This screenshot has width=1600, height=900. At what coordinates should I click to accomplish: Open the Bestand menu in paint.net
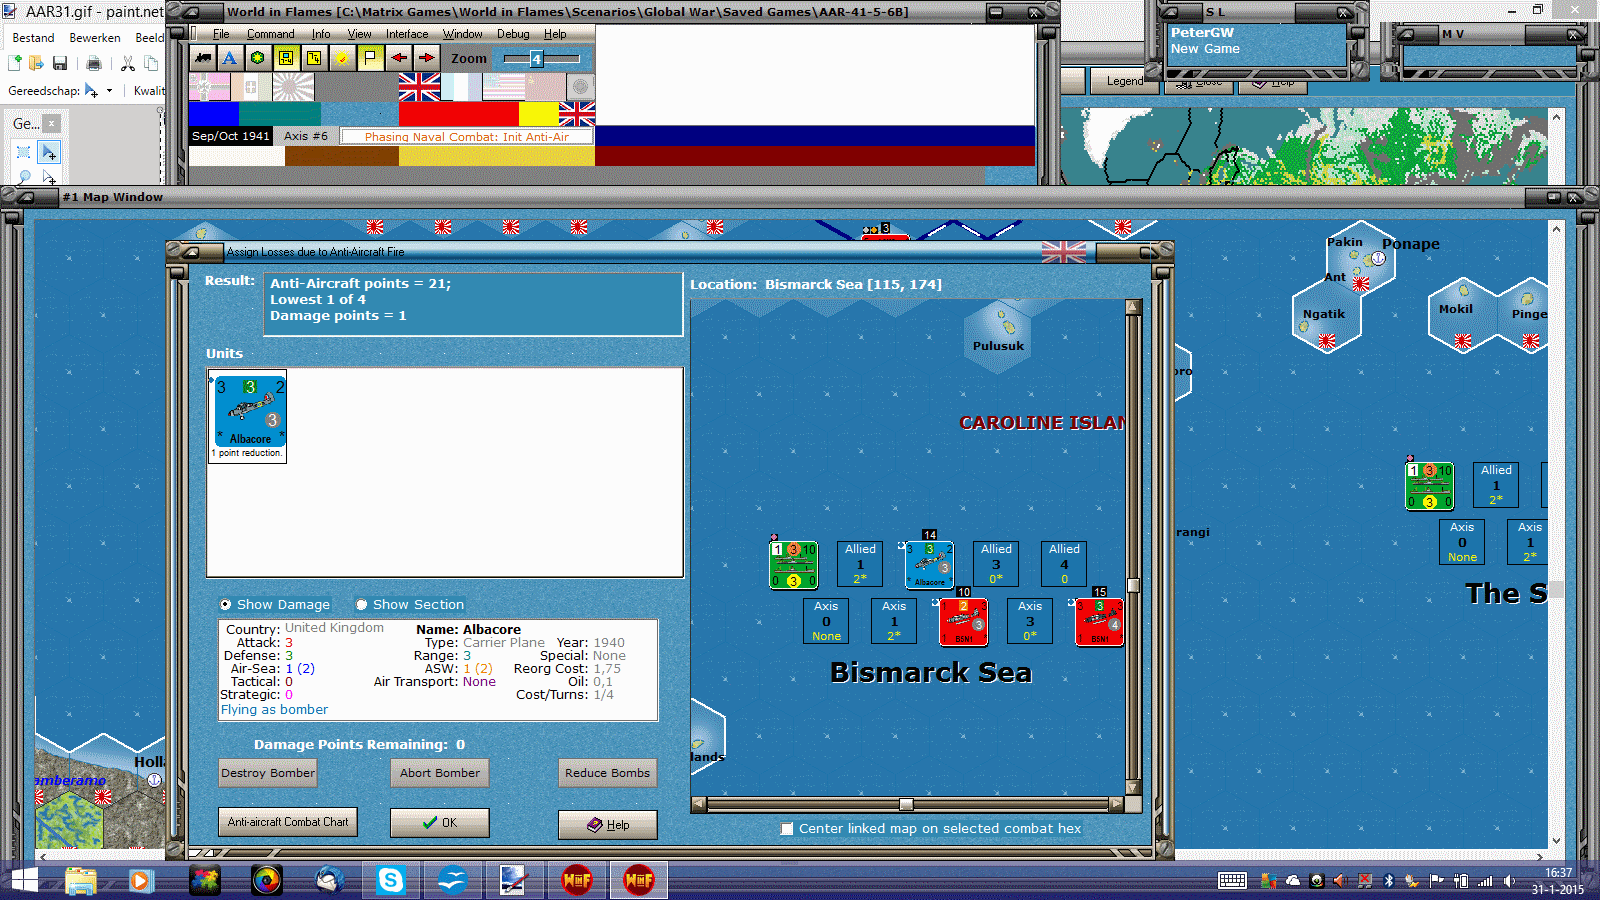click(x=33, y=38)
